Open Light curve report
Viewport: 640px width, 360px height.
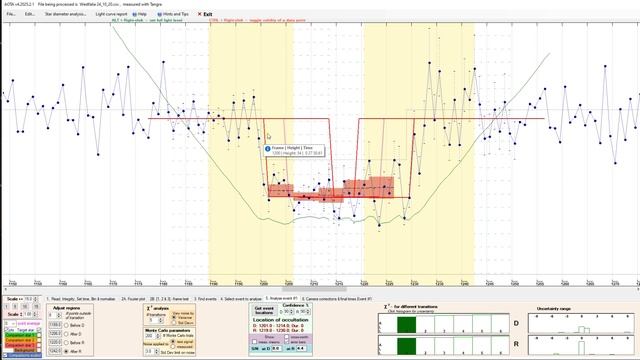[111, 14]
